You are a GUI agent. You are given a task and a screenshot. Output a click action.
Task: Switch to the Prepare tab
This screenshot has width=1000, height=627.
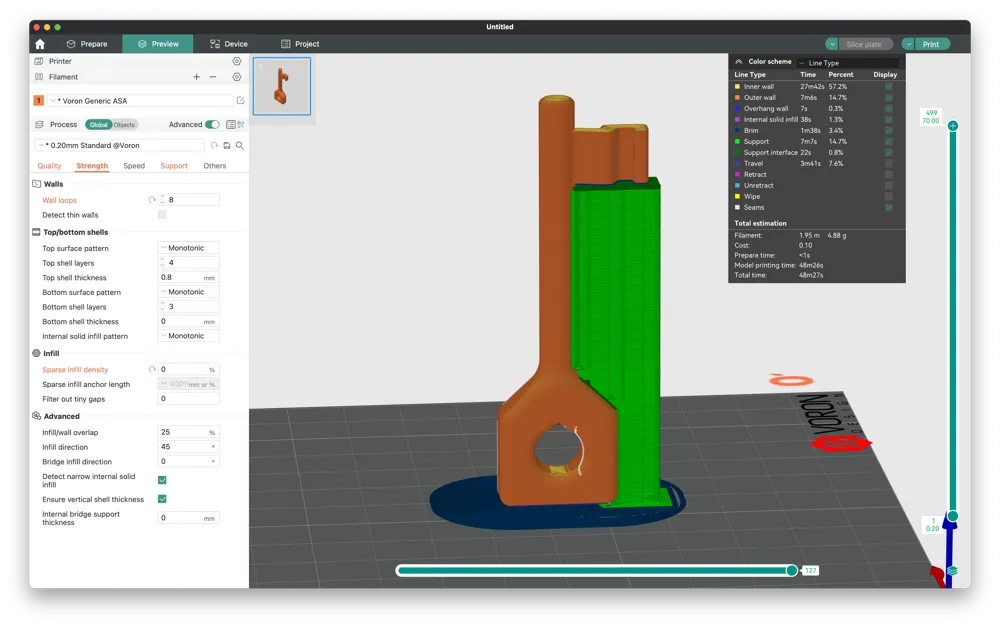click(x=87, y=44)
